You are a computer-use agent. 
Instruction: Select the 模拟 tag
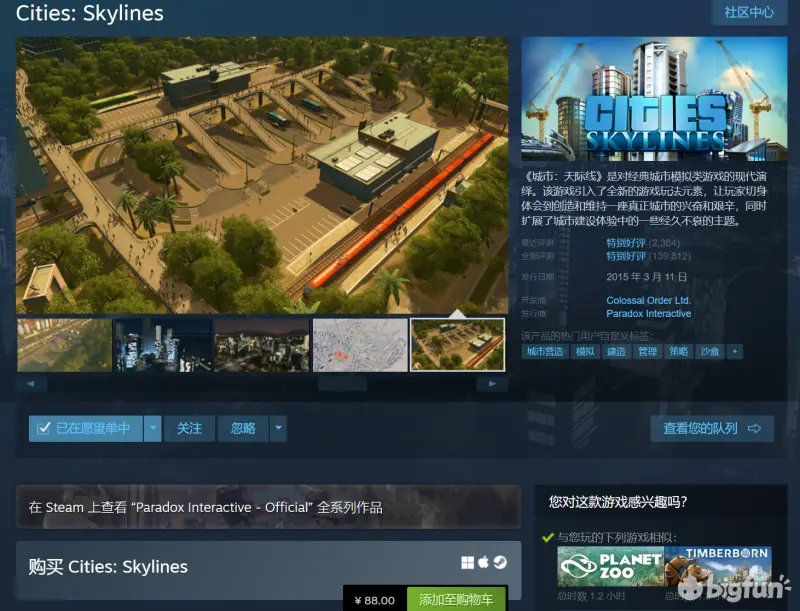click(585, 351)
